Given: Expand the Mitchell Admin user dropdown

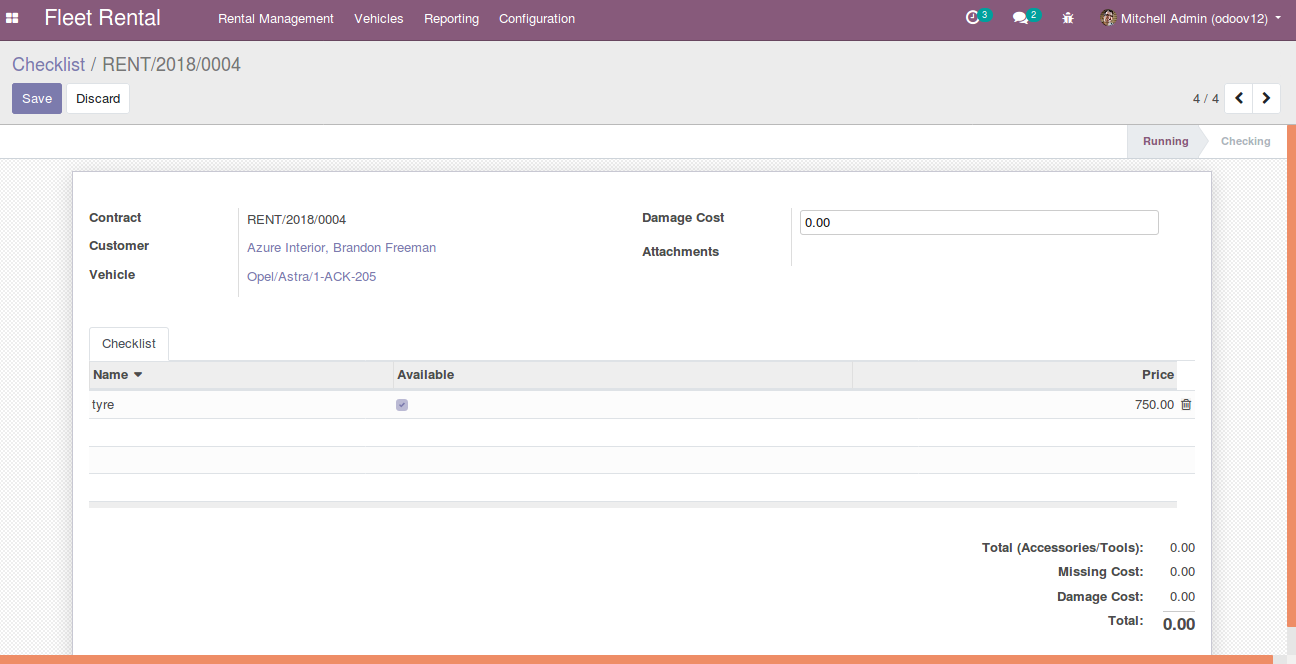Looking at the screenshot, I should [1278, 18].
